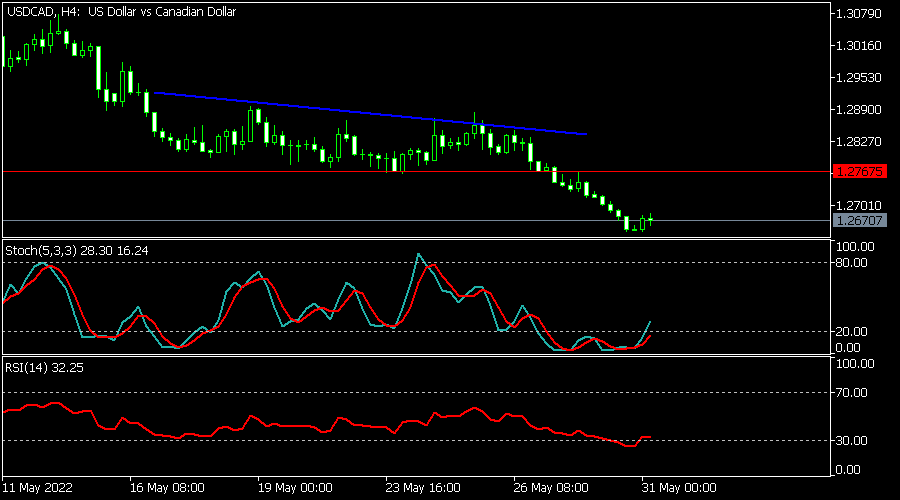Click the Stochastic 20.00 level label
Viewport: 900px width, 500px height.
852,332
